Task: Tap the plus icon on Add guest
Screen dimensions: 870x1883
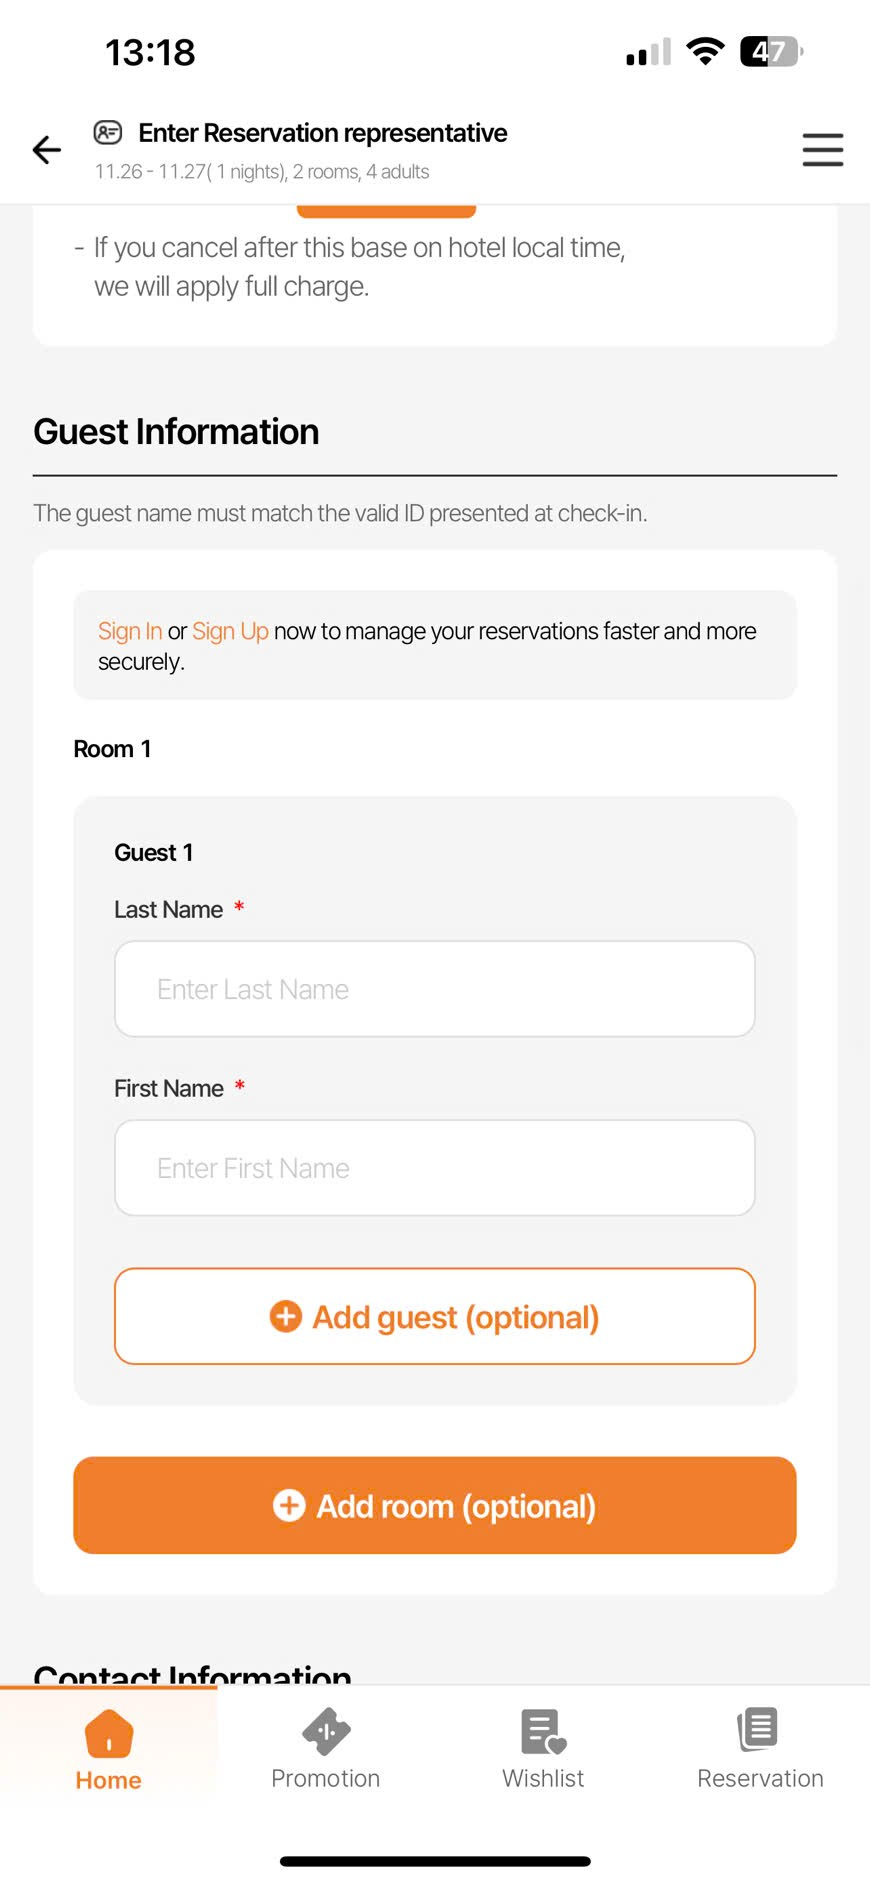Action: (x=286, y=1316)
